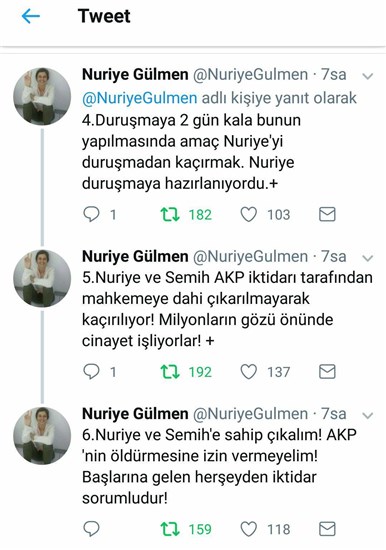
Task: Reply to the final tweet numbered 6
Action: point(91,529)
